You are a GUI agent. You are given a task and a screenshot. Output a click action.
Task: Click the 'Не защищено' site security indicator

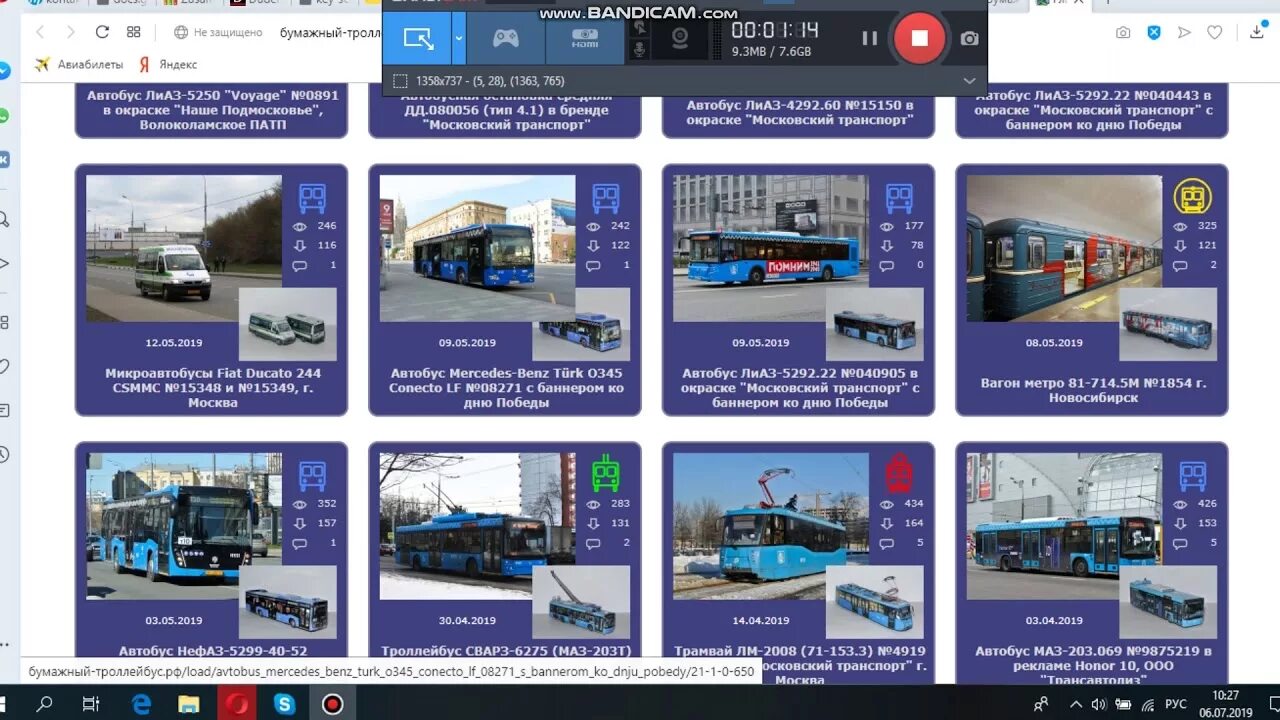click(x=218, y=33)
